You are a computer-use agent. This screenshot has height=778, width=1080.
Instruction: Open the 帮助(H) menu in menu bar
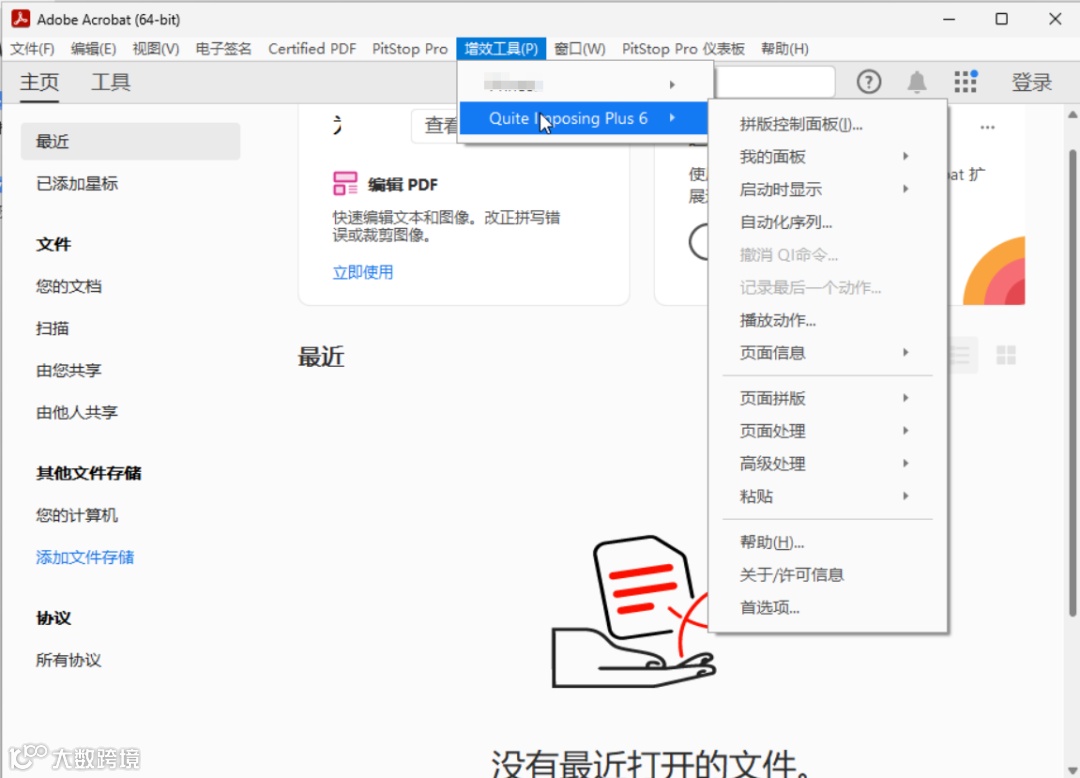pyautogui.click(x=785, y=49)
